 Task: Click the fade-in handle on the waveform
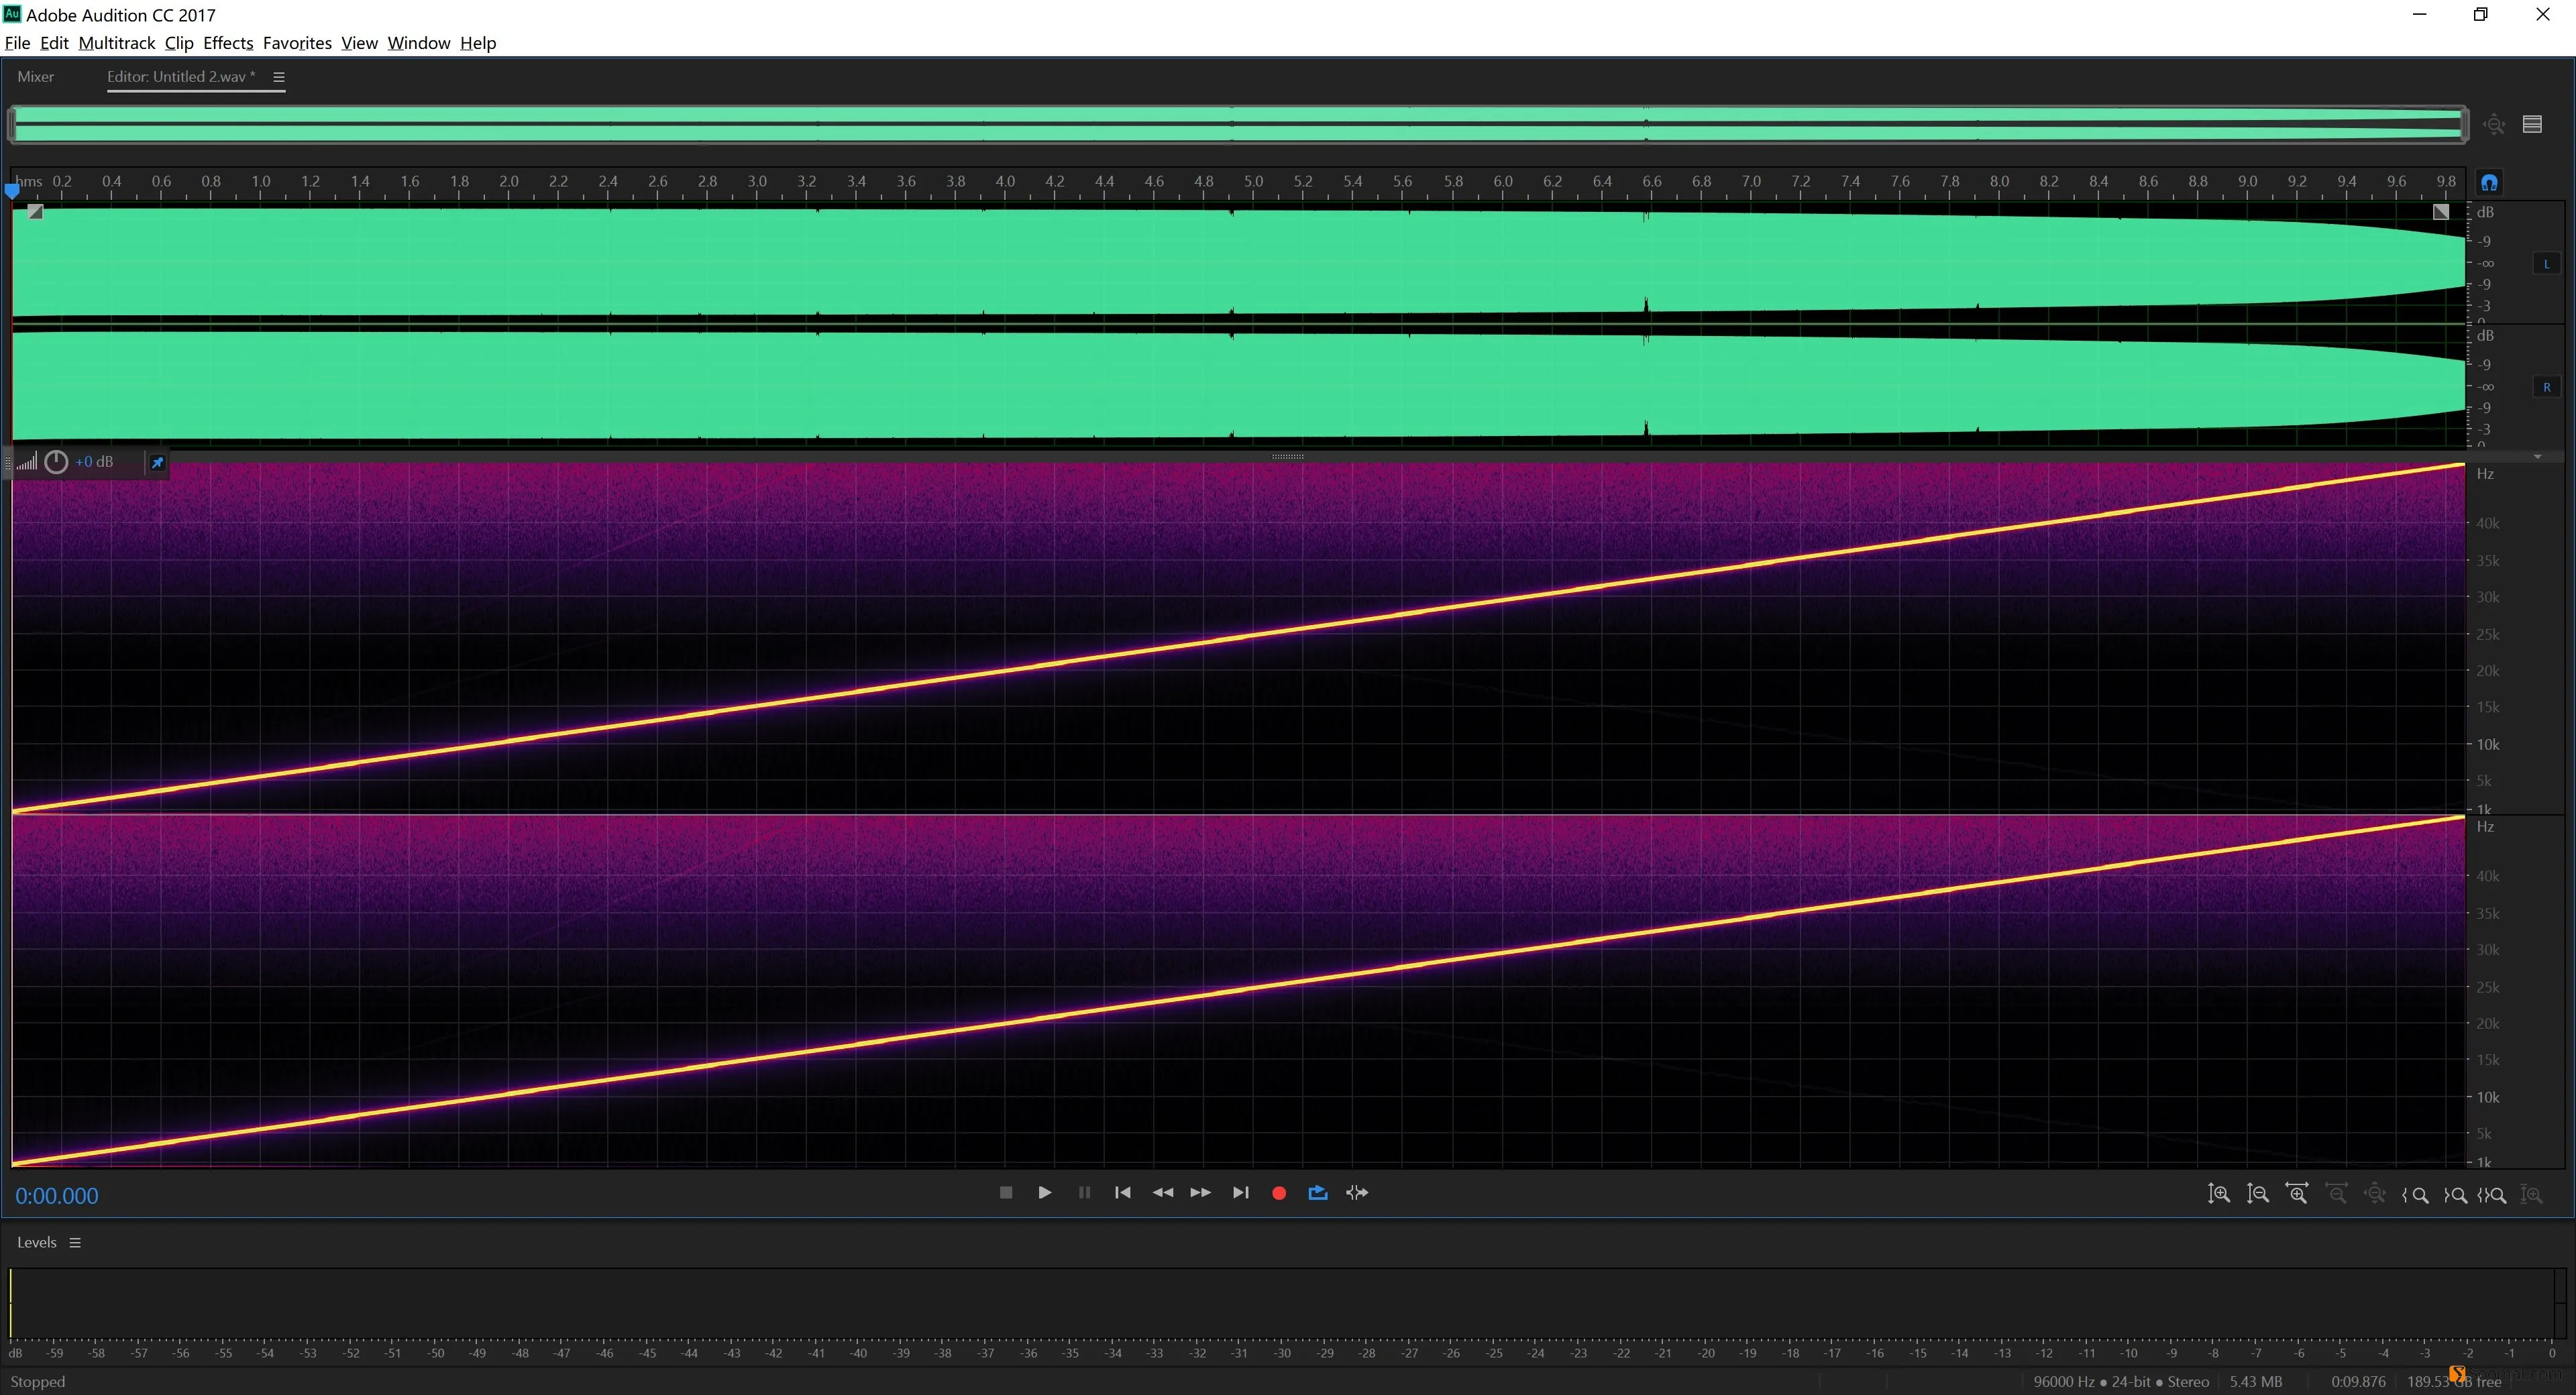pos(35,212)
